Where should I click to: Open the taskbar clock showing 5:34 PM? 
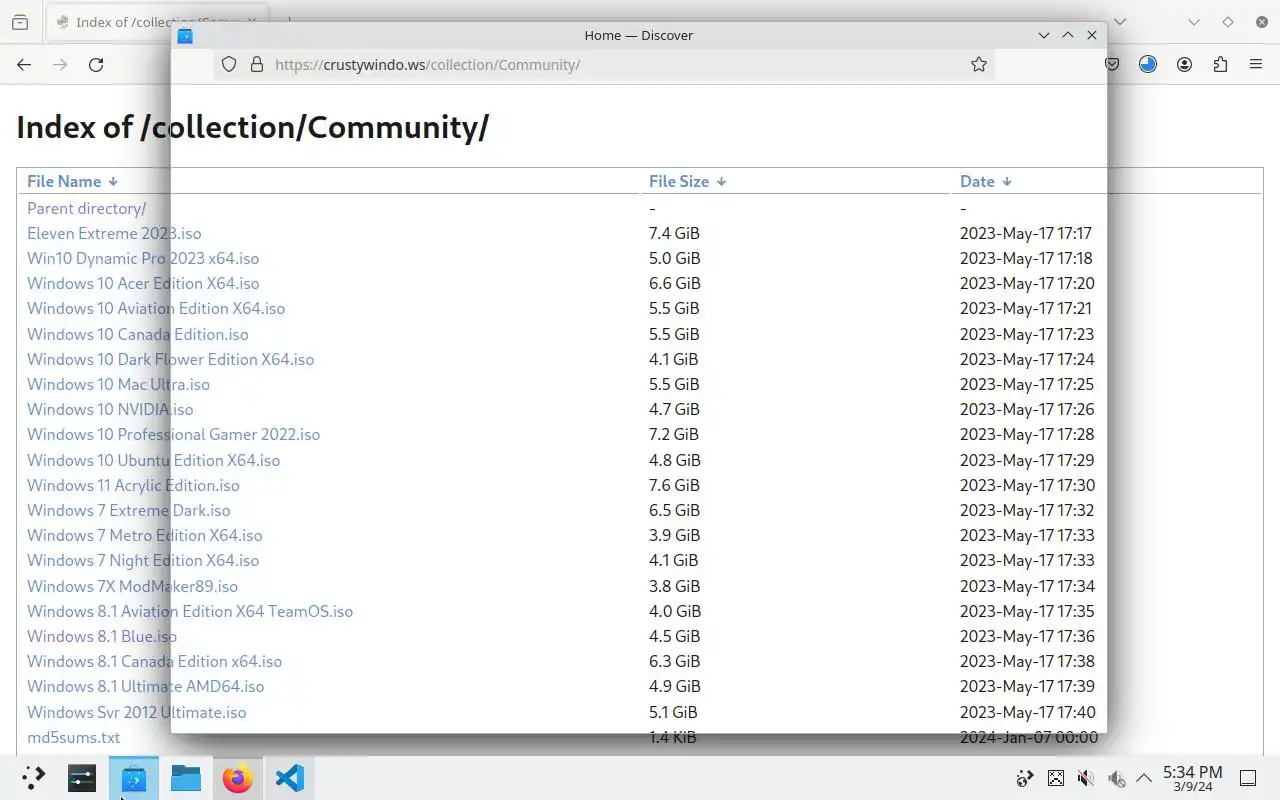point(1192,778)
